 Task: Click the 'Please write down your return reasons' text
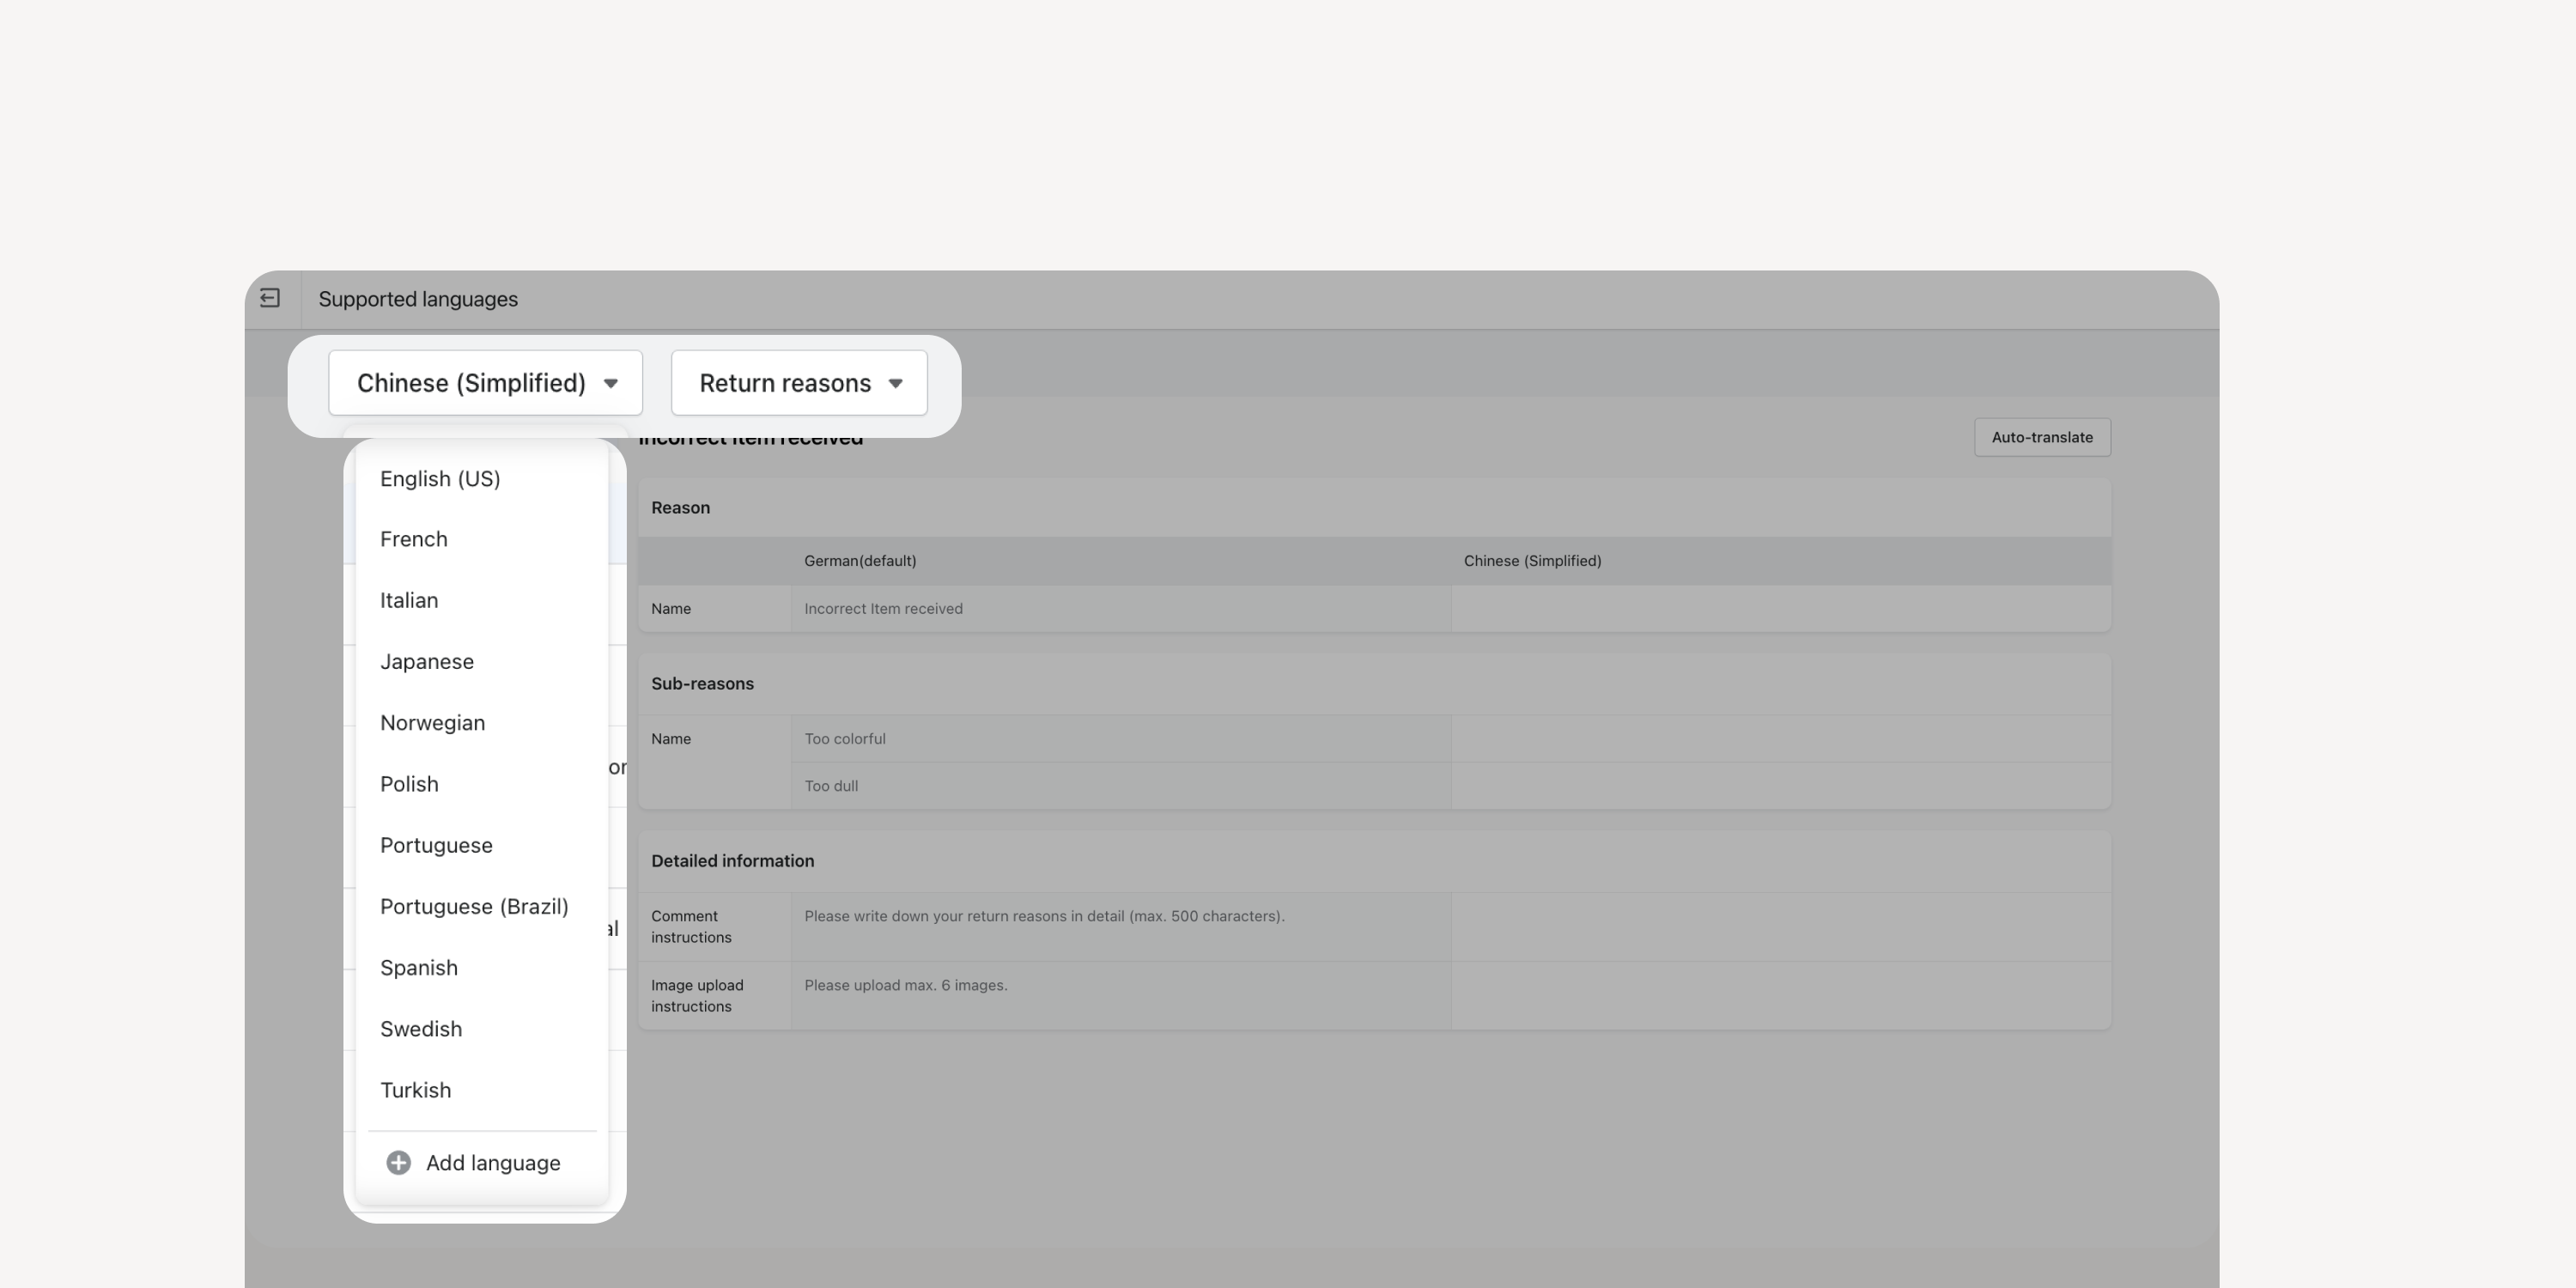1044,916
